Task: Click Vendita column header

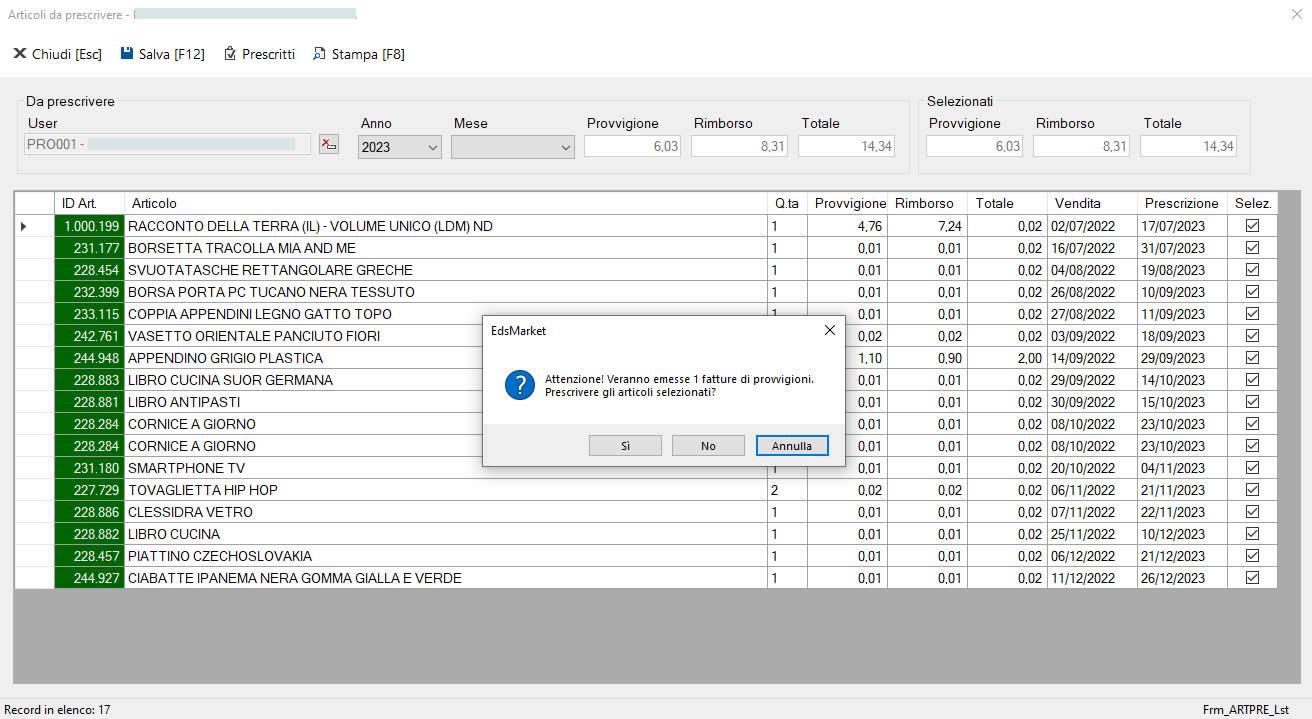Action: click(1092, 203)
